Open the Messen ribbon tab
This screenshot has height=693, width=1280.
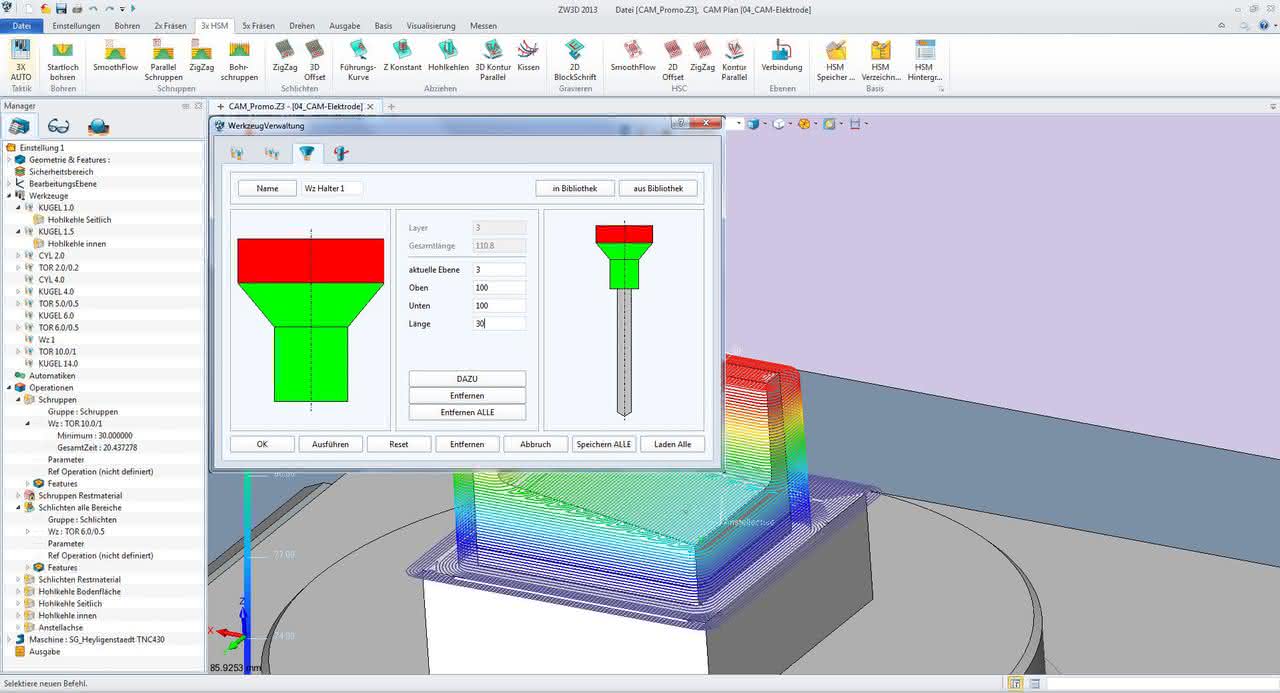click(x=483, y=26)
